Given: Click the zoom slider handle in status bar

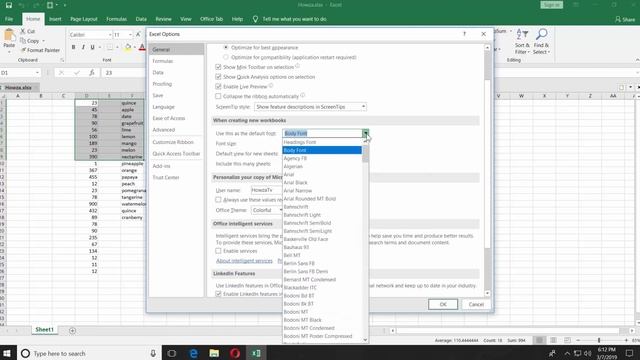Looking at the screenshot, I should [x=599, y=340].
